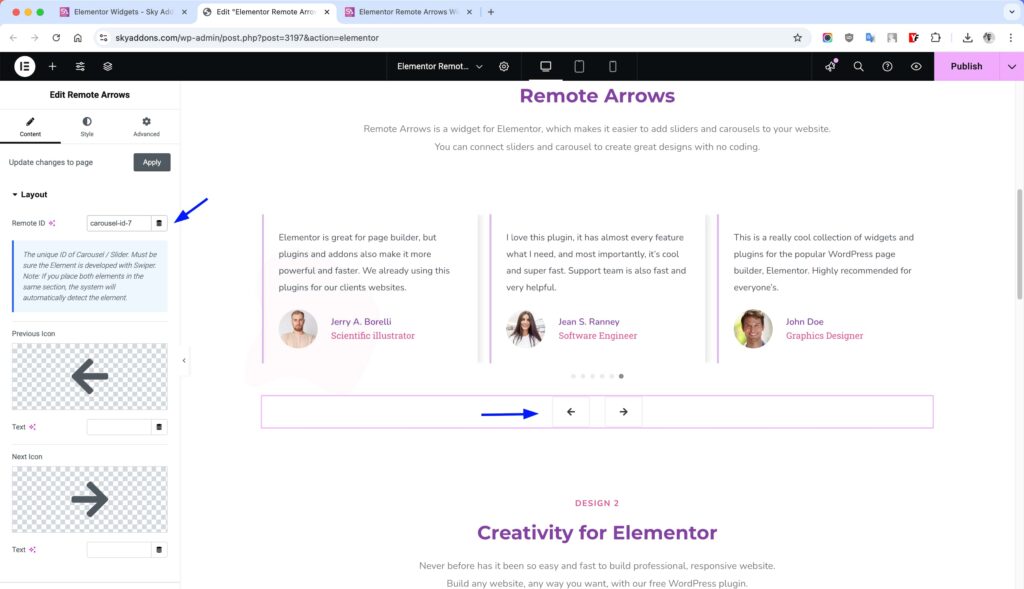This screenshot has width=1024, height=589.
Task: Go to browser home page
Action: point(78,38)
